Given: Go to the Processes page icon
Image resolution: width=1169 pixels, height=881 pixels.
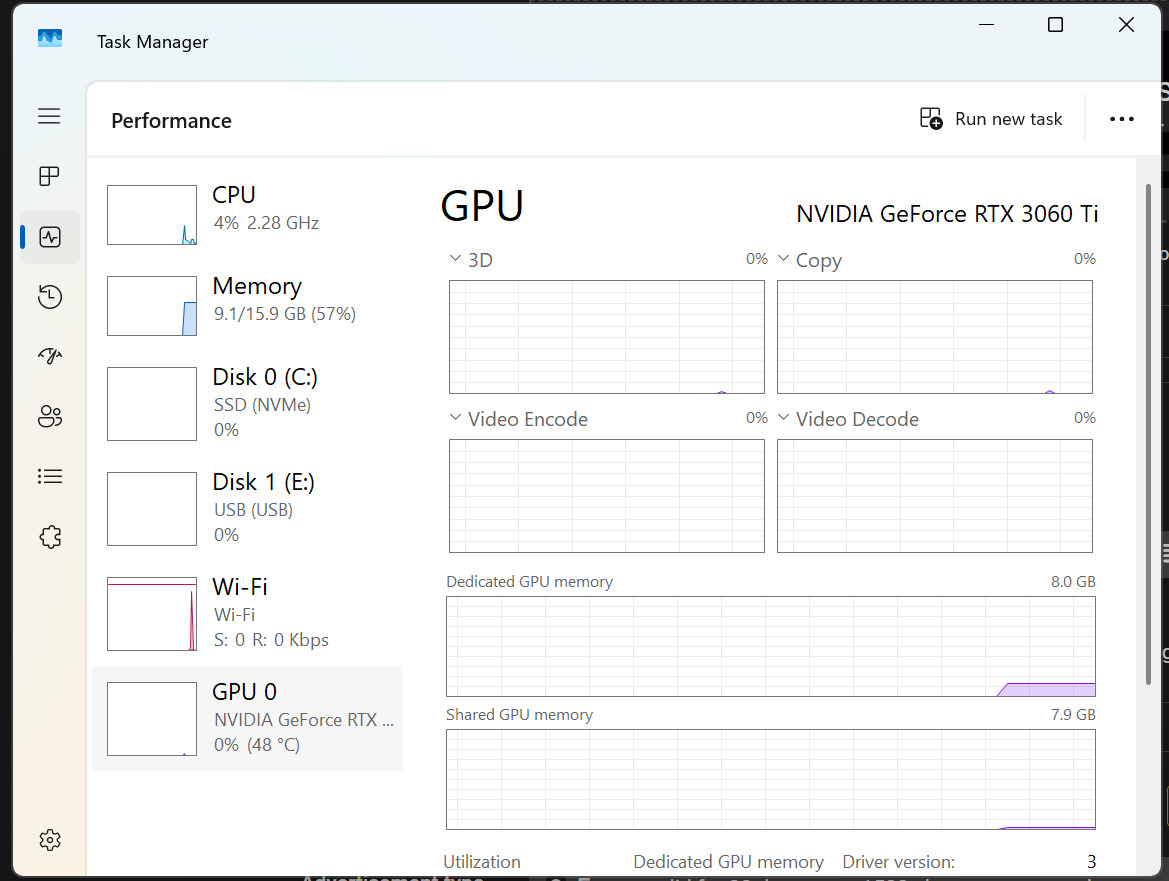Looking at the screenshot, I should coord(49,177).
